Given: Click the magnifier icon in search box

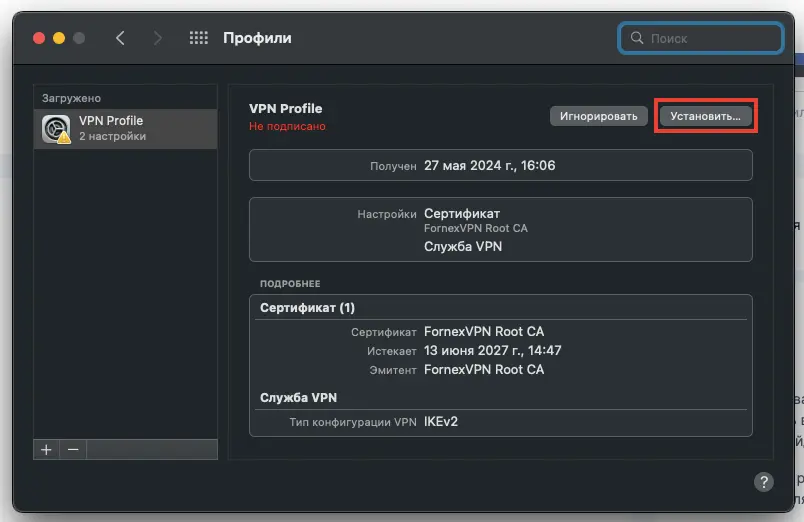Looking at the screenshot, I should click(637, 38).
